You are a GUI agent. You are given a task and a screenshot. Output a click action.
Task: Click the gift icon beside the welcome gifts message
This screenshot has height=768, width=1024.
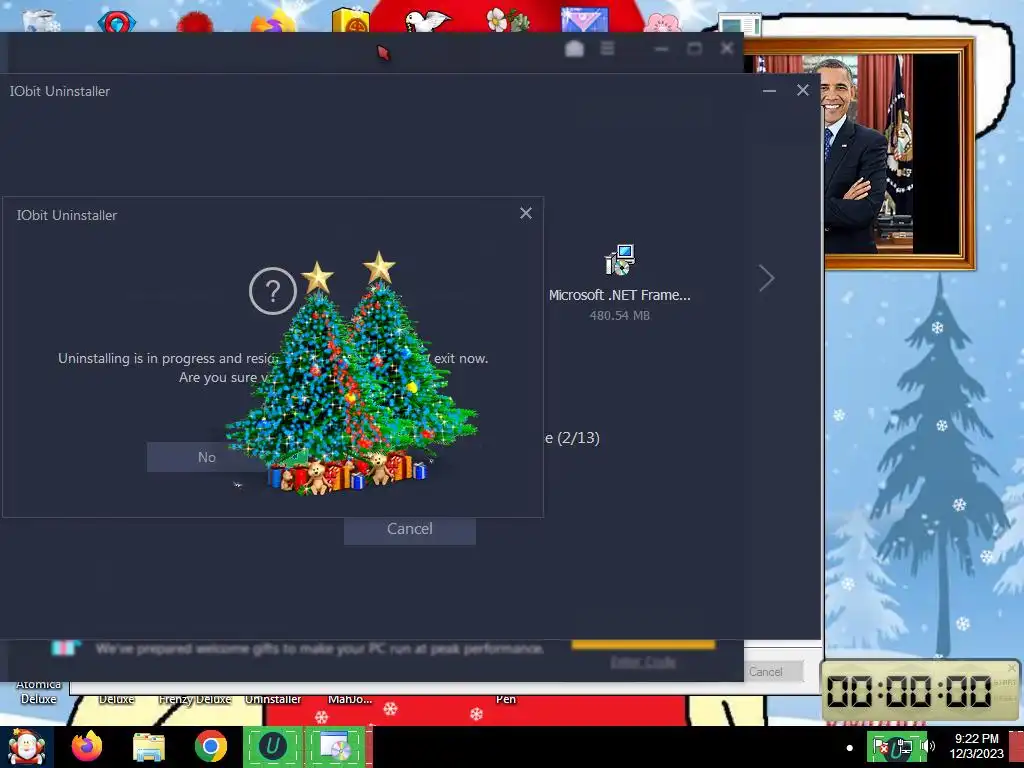(x=66, y=648)
